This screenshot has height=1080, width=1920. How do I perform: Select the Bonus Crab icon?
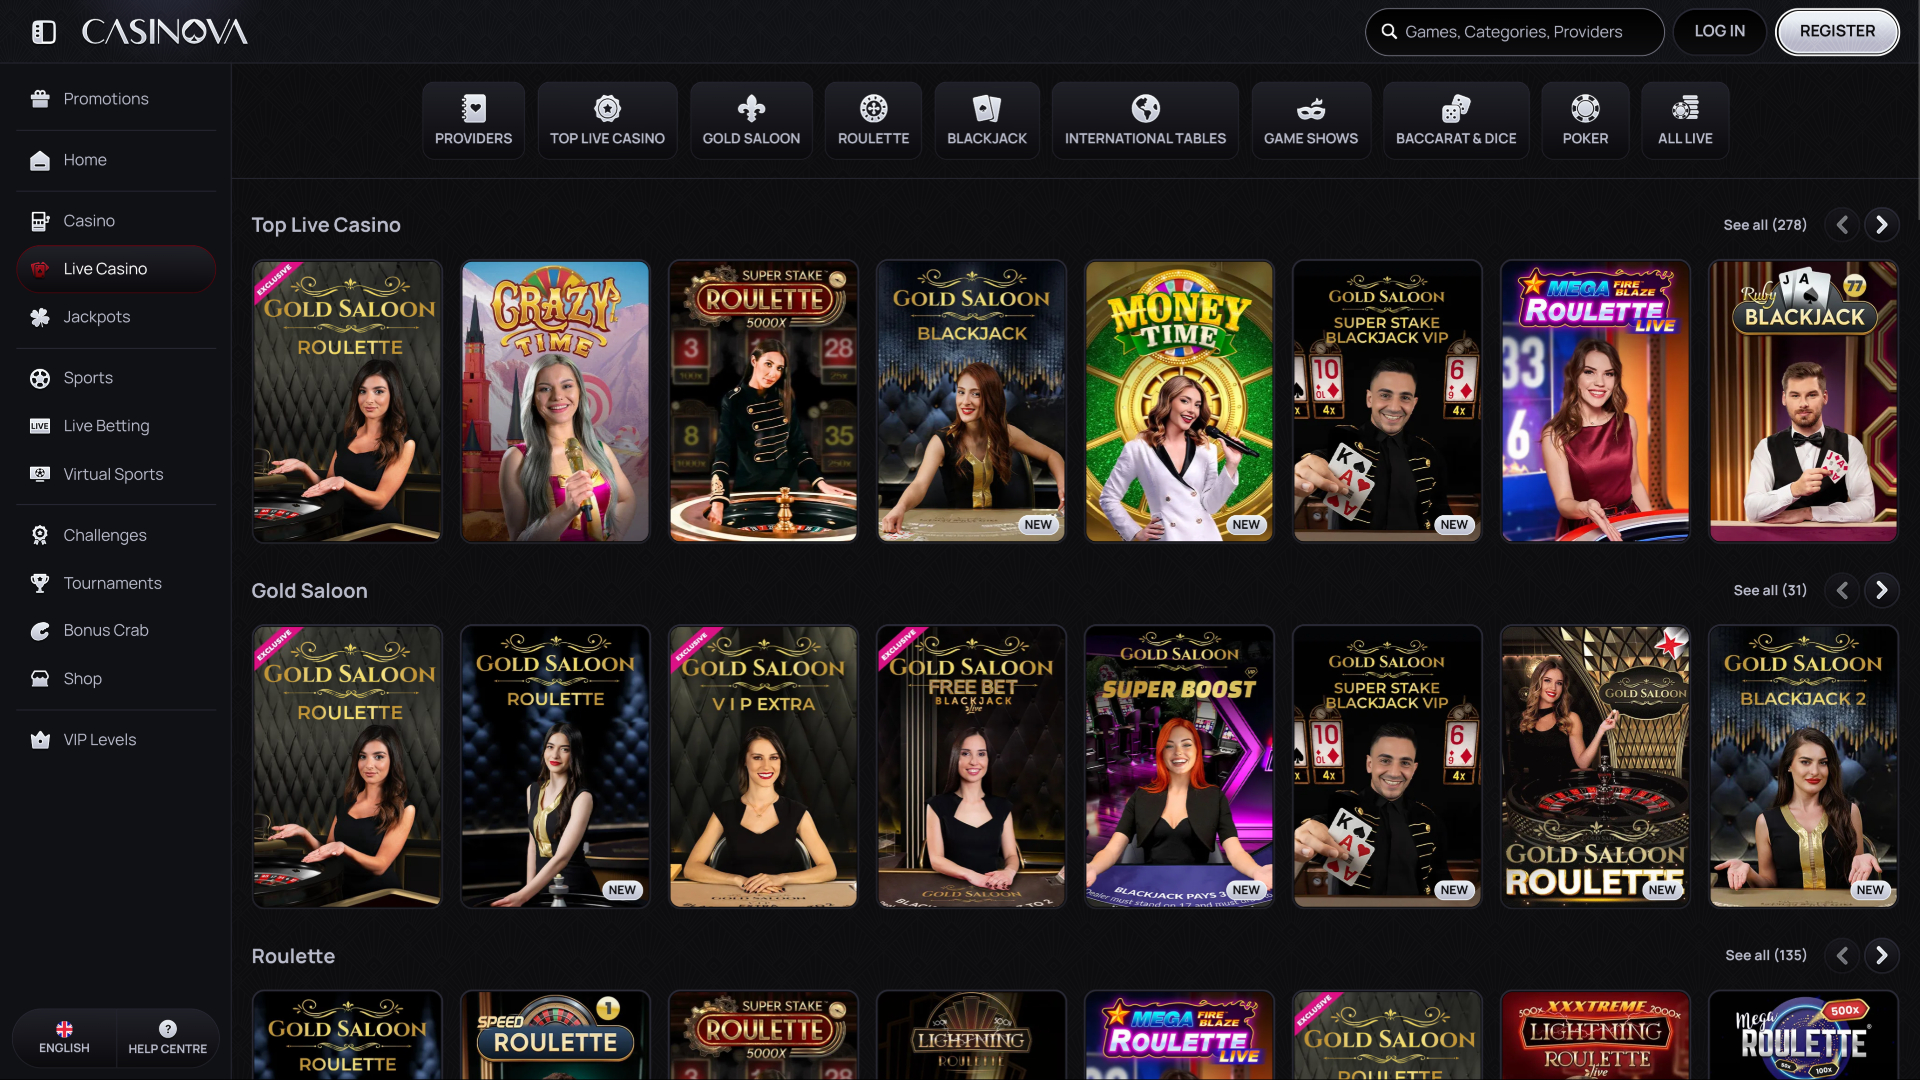[40, 630]
